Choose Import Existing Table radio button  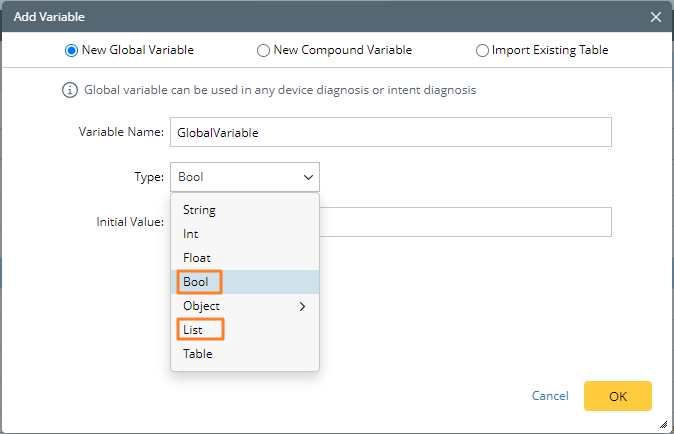(x=483, y=50)
